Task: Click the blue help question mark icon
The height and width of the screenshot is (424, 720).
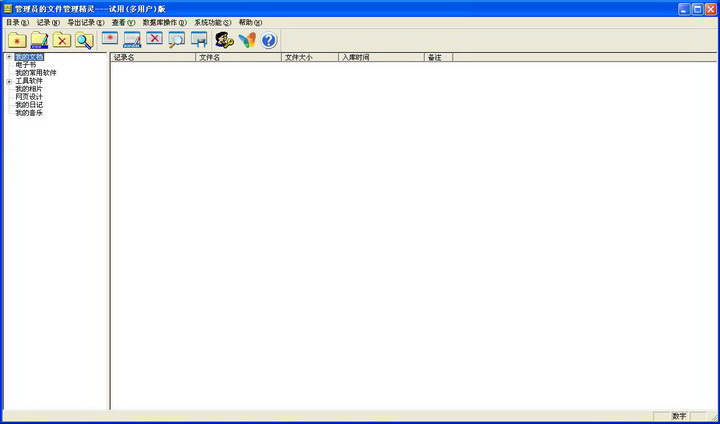Action: (269, 40)
